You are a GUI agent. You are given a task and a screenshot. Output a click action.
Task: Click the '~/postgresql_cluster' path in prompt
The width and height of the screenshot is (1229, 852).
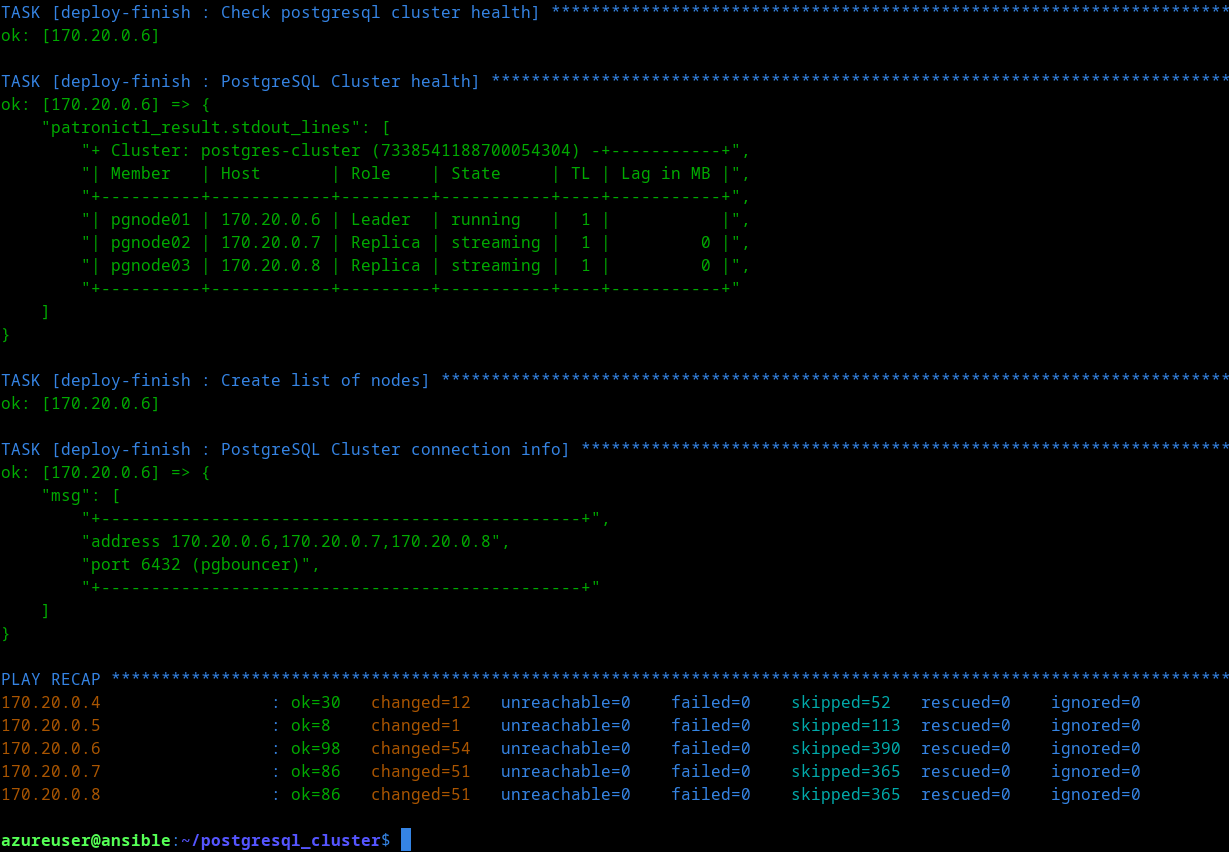(x=281, y=841)
